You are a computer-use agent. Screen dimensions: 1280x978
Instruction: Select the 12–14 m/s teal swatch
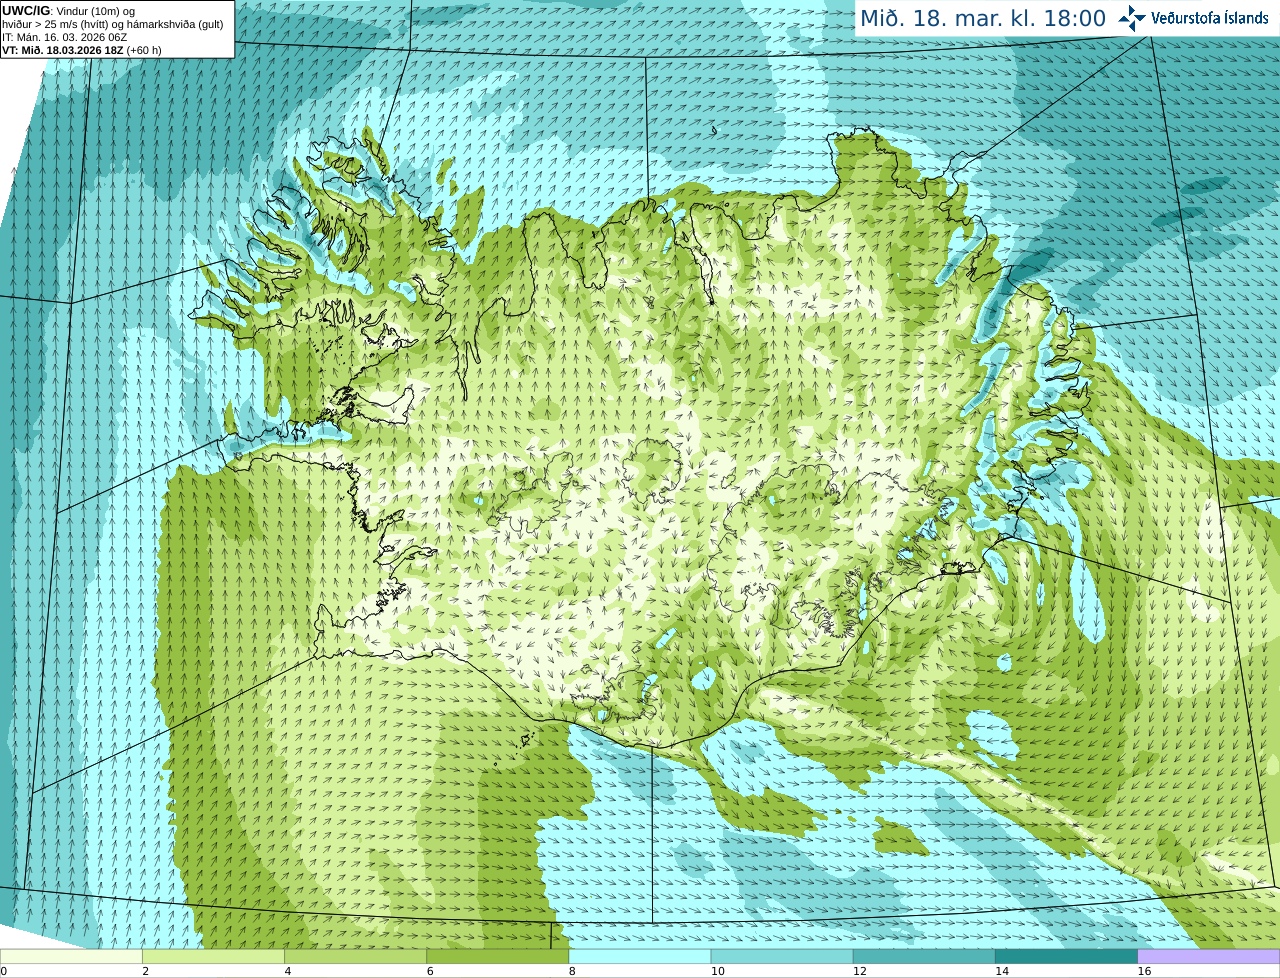tap(924, 957)
